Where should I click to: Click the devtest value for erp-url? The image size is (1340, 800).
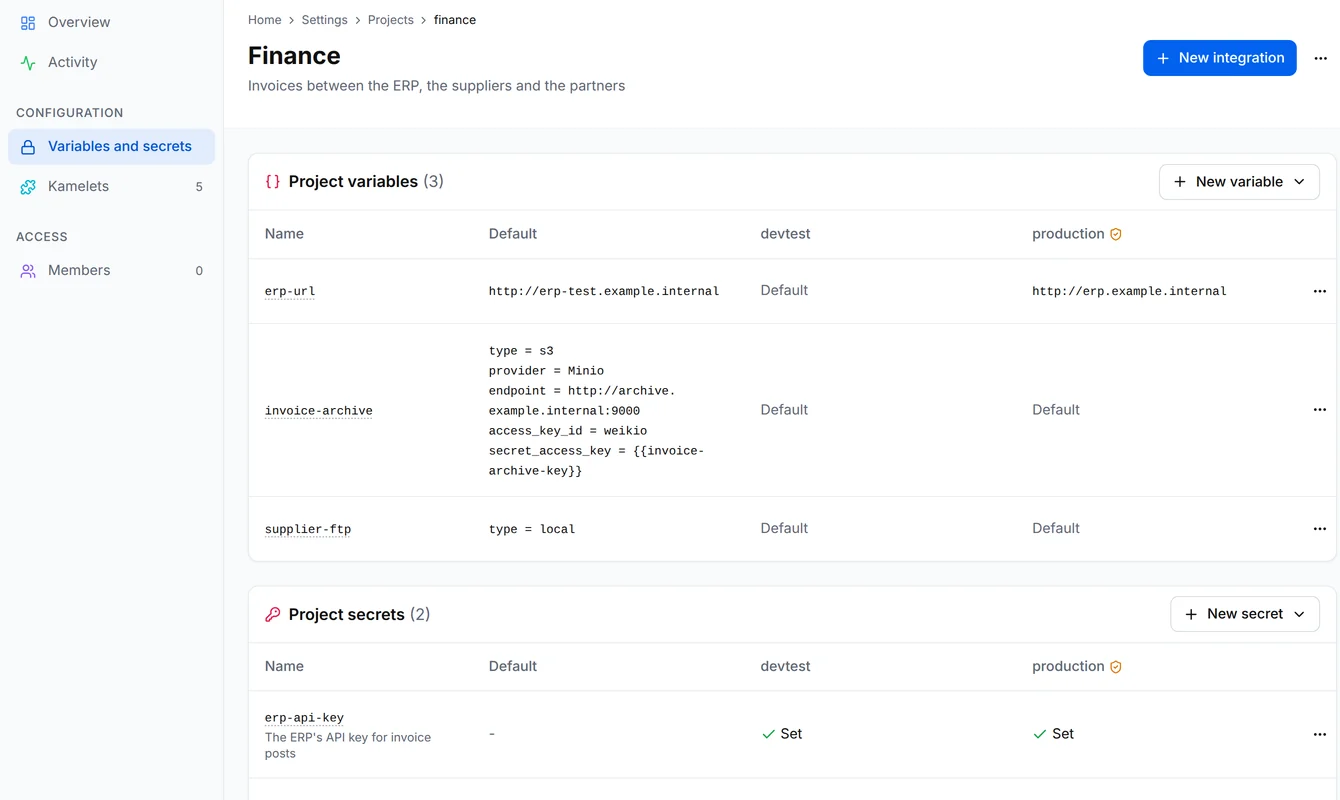[x=784, y=290]
